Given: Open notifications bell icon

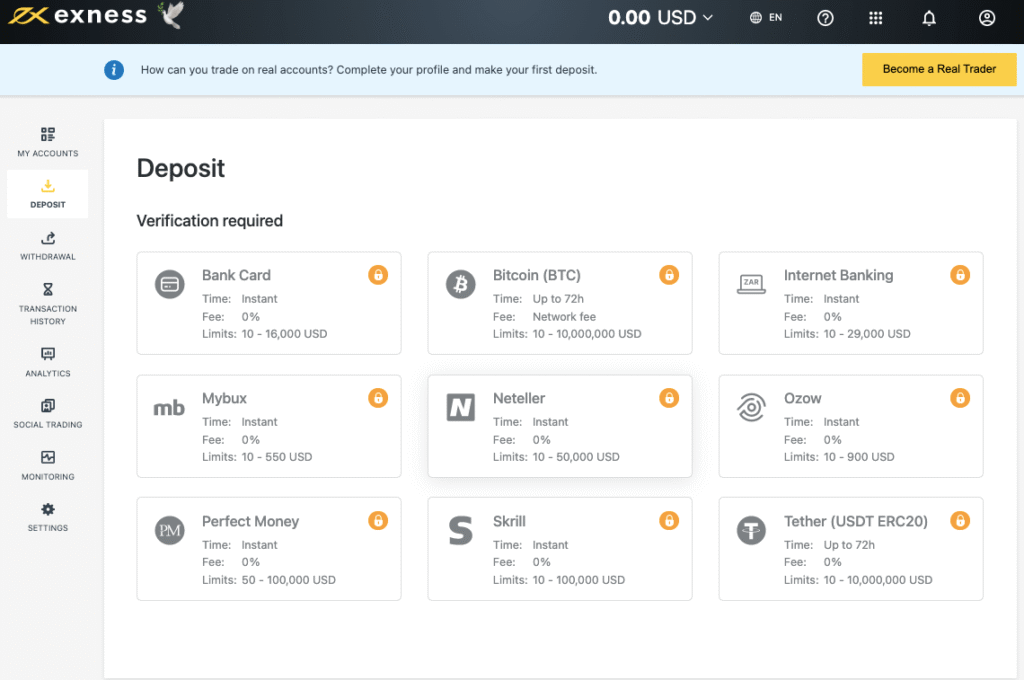Looking at the screenshot, I should point(929,18).
